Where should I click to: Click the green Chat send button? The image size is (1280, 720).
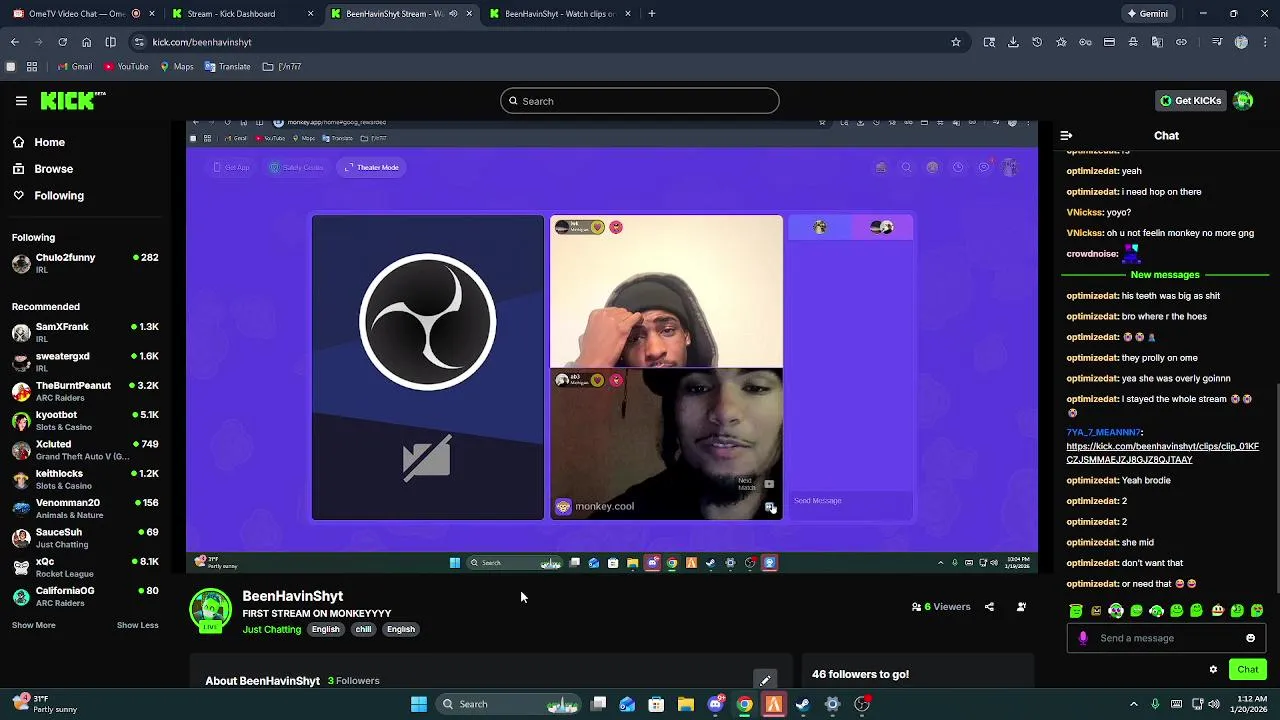point(1247,670)
